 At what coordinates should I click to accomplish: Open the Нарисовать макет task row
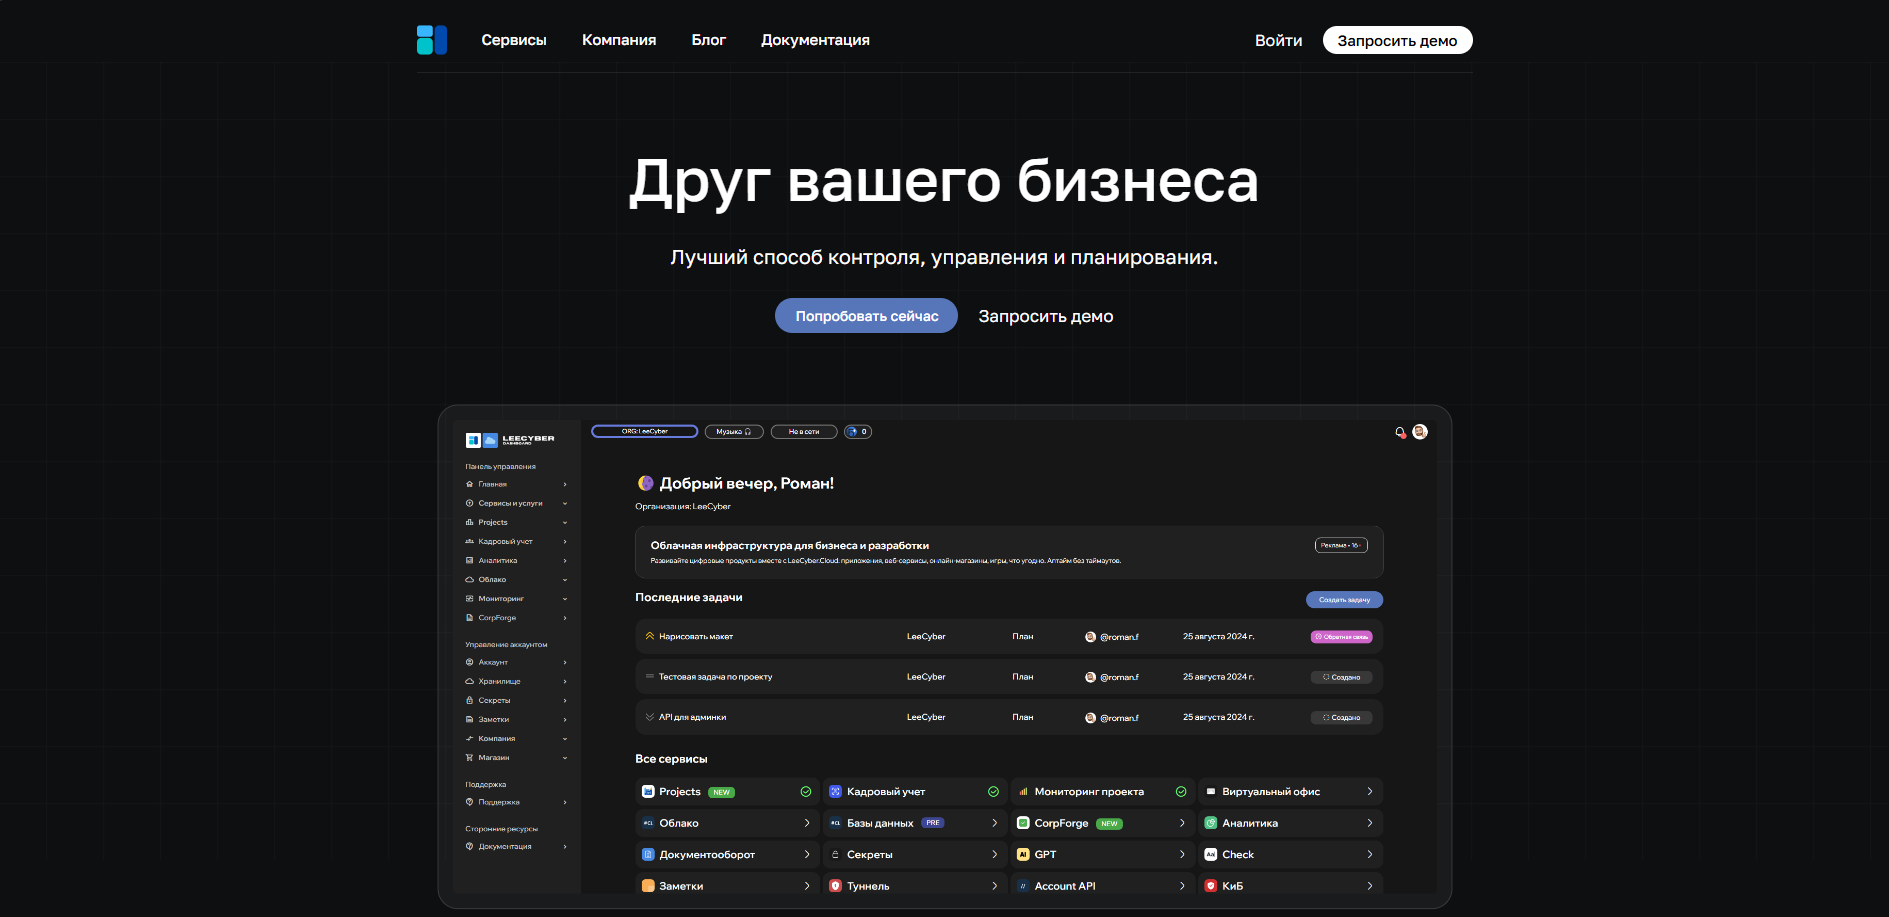click(x=696, y=637)
